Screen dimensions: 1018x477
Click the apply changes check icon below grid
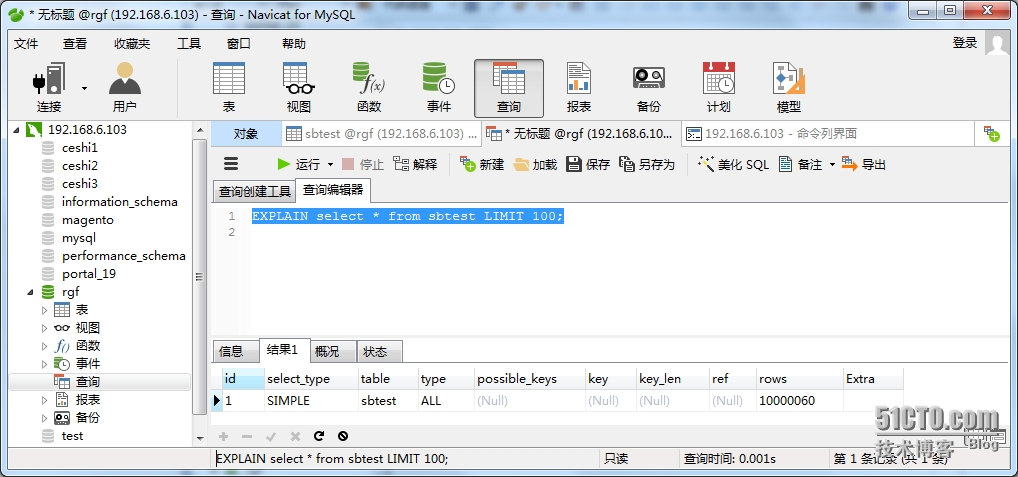click(x=271, y=437)
